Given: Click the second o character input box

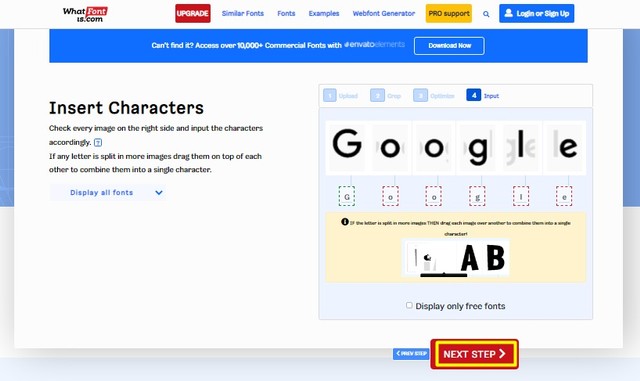Looking at the screenshot, I should point(433,196).
